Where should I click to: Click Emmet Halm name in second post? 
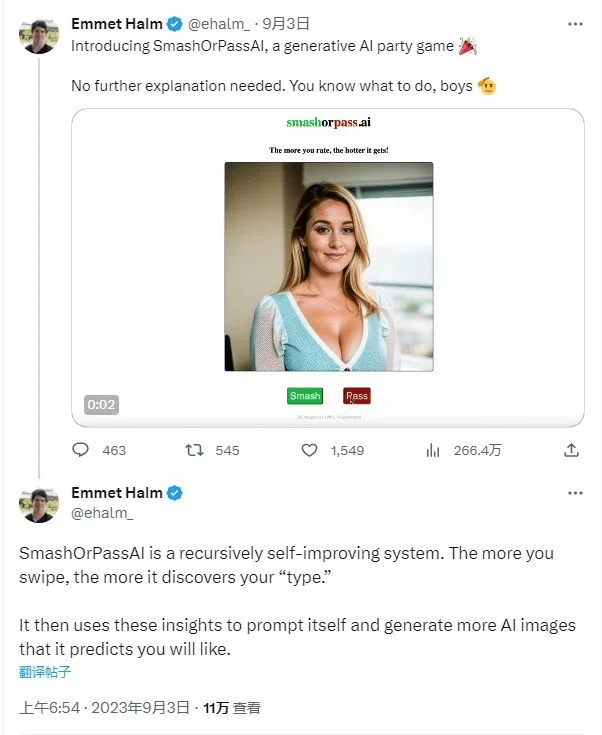click(x=116, y=493)
